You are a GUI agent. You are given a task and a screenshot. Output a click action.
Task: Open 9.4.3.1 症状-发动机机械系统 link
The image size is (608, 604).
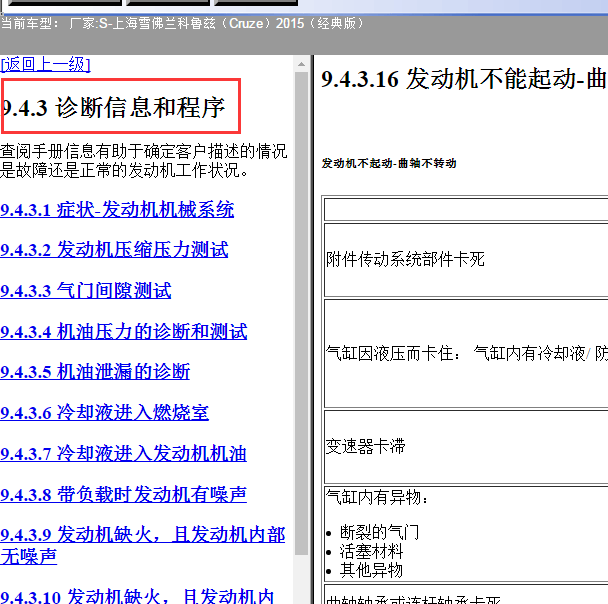[117, 210]
